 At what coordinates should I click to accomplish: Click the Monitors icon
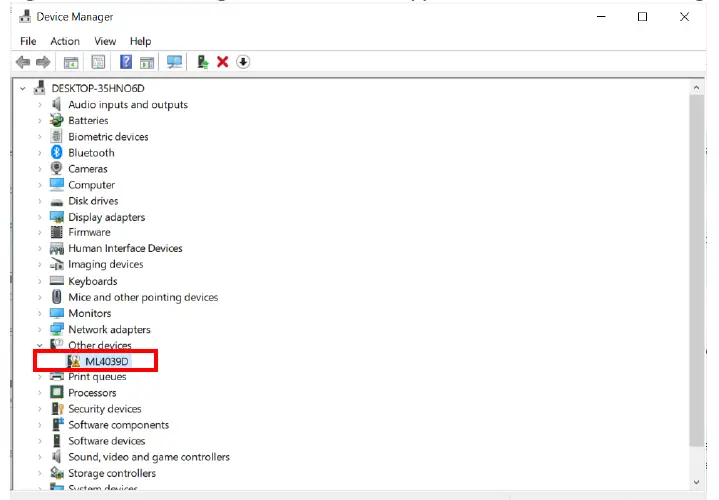click(57, 313)
